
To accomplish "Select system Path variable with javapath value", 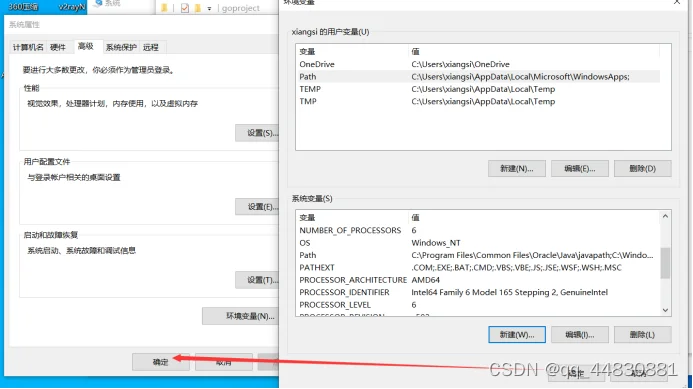I will point(478,255).
